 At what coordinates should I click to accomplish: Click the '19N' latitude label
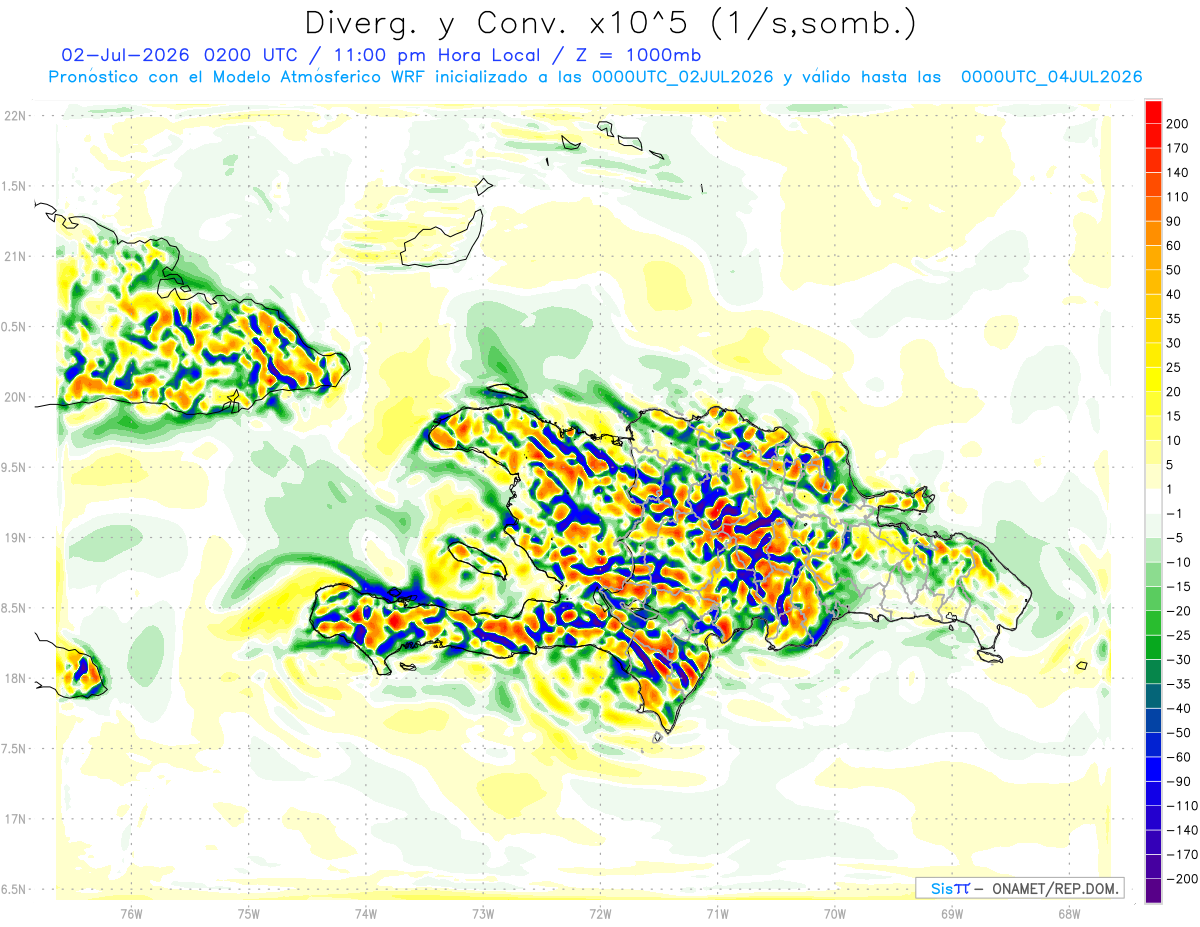pyautogui.click(x=14, y=538)
